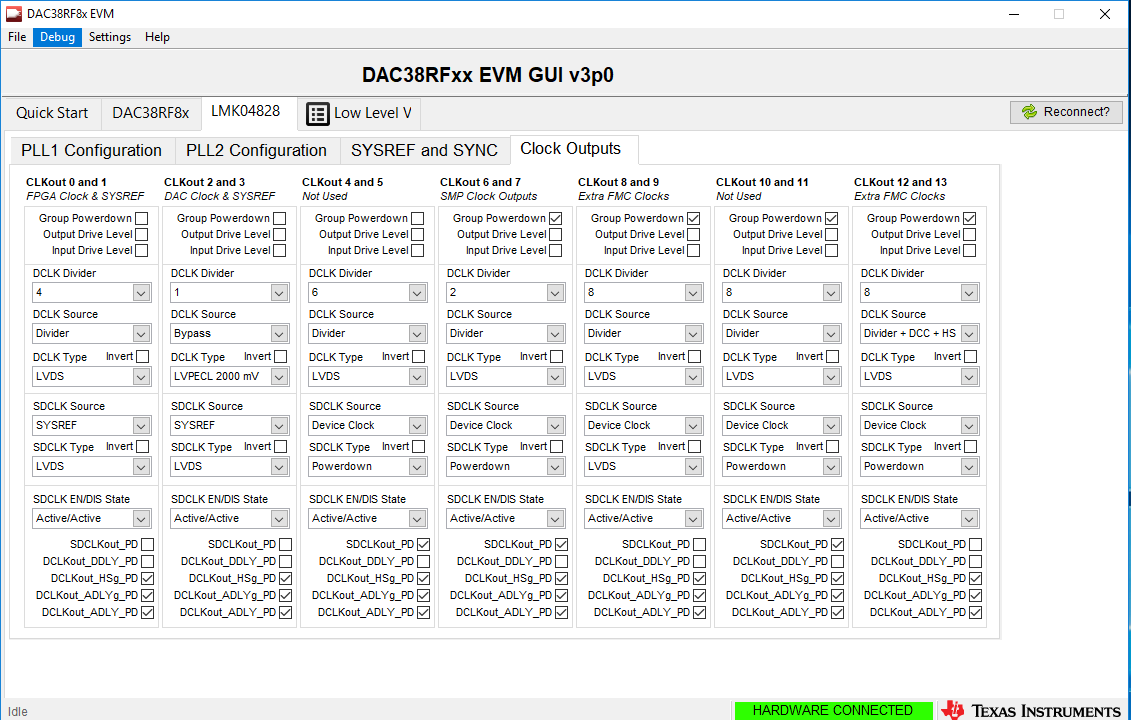The height and width of the screenshot is (720, 1131).
Task: Click the CLKout 10 and 11 heading
Action: (x=762, y=182)
